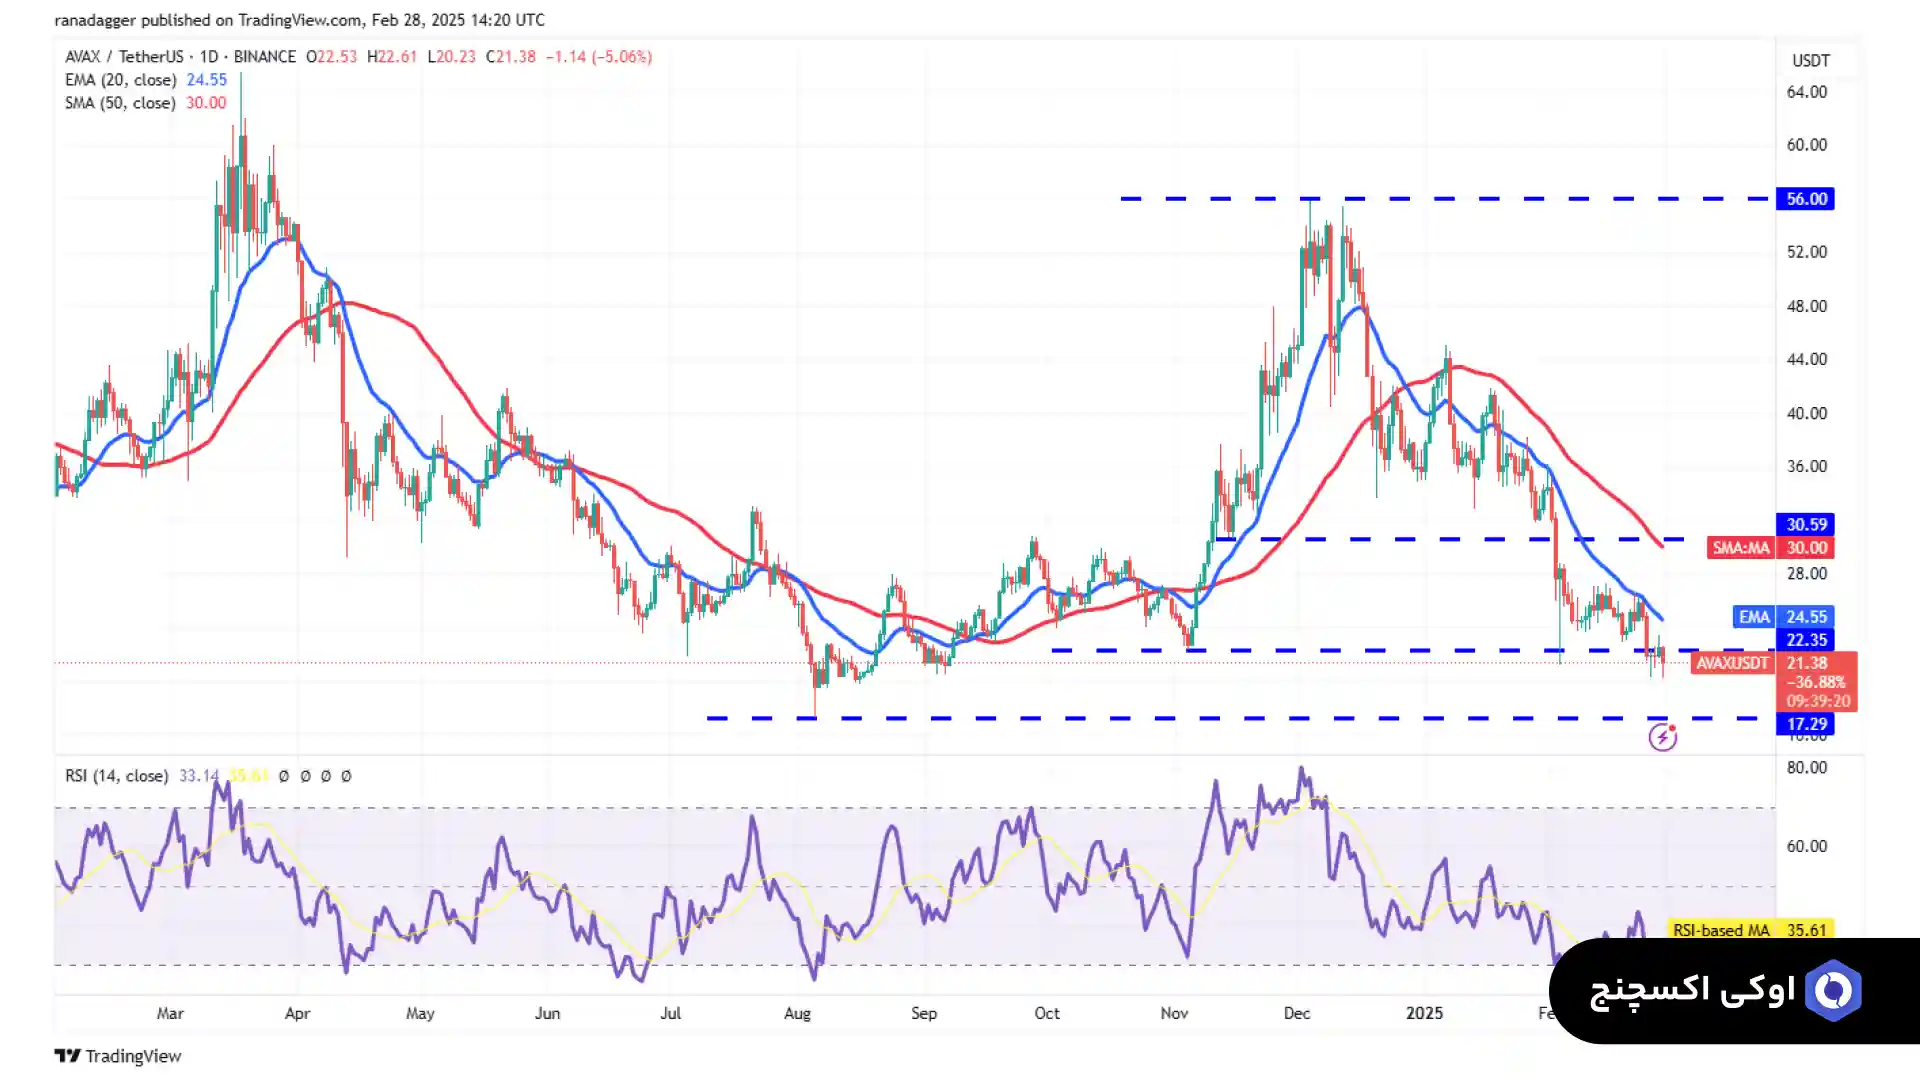
Task: Click the 33.14 RSI value in legend
Action: tap(199, 776)
